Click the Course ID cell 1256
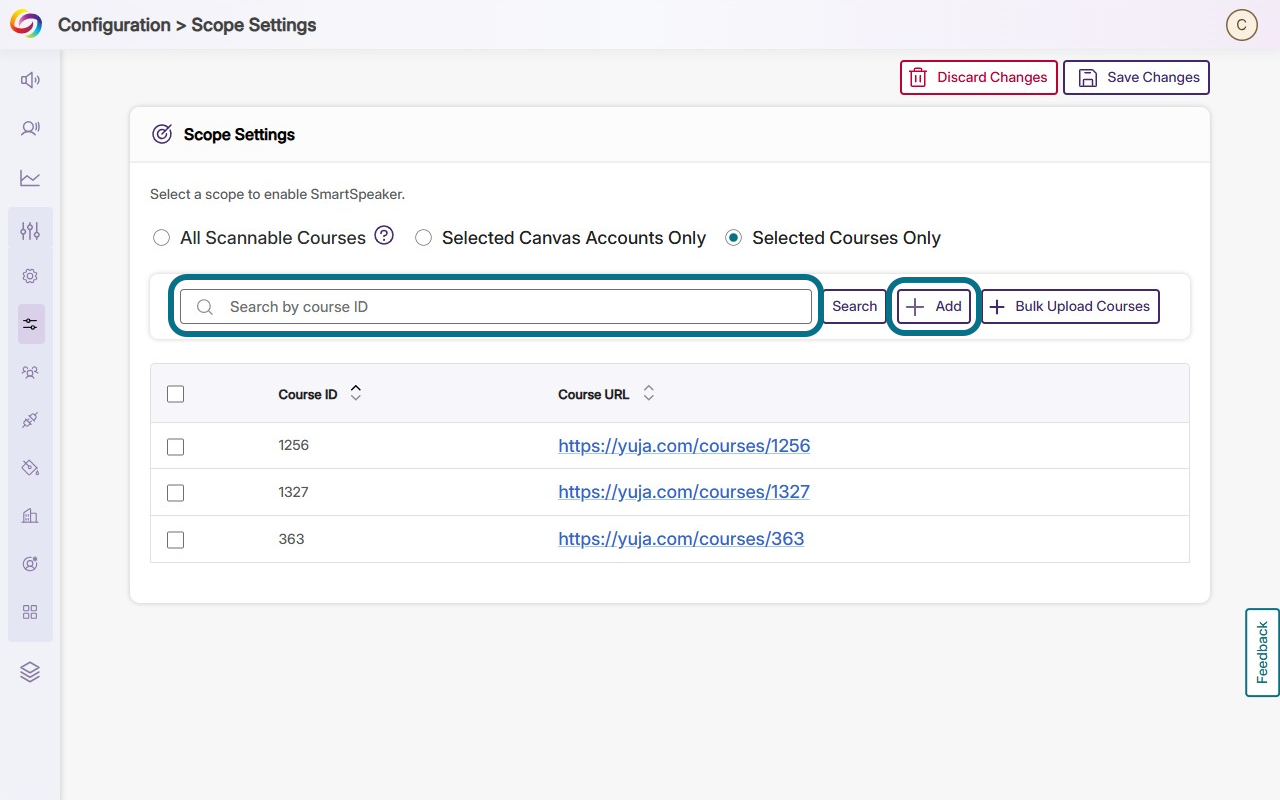The width and height of the screenshot is (1280, 800). pyautogui.click(x=294, y=445)
